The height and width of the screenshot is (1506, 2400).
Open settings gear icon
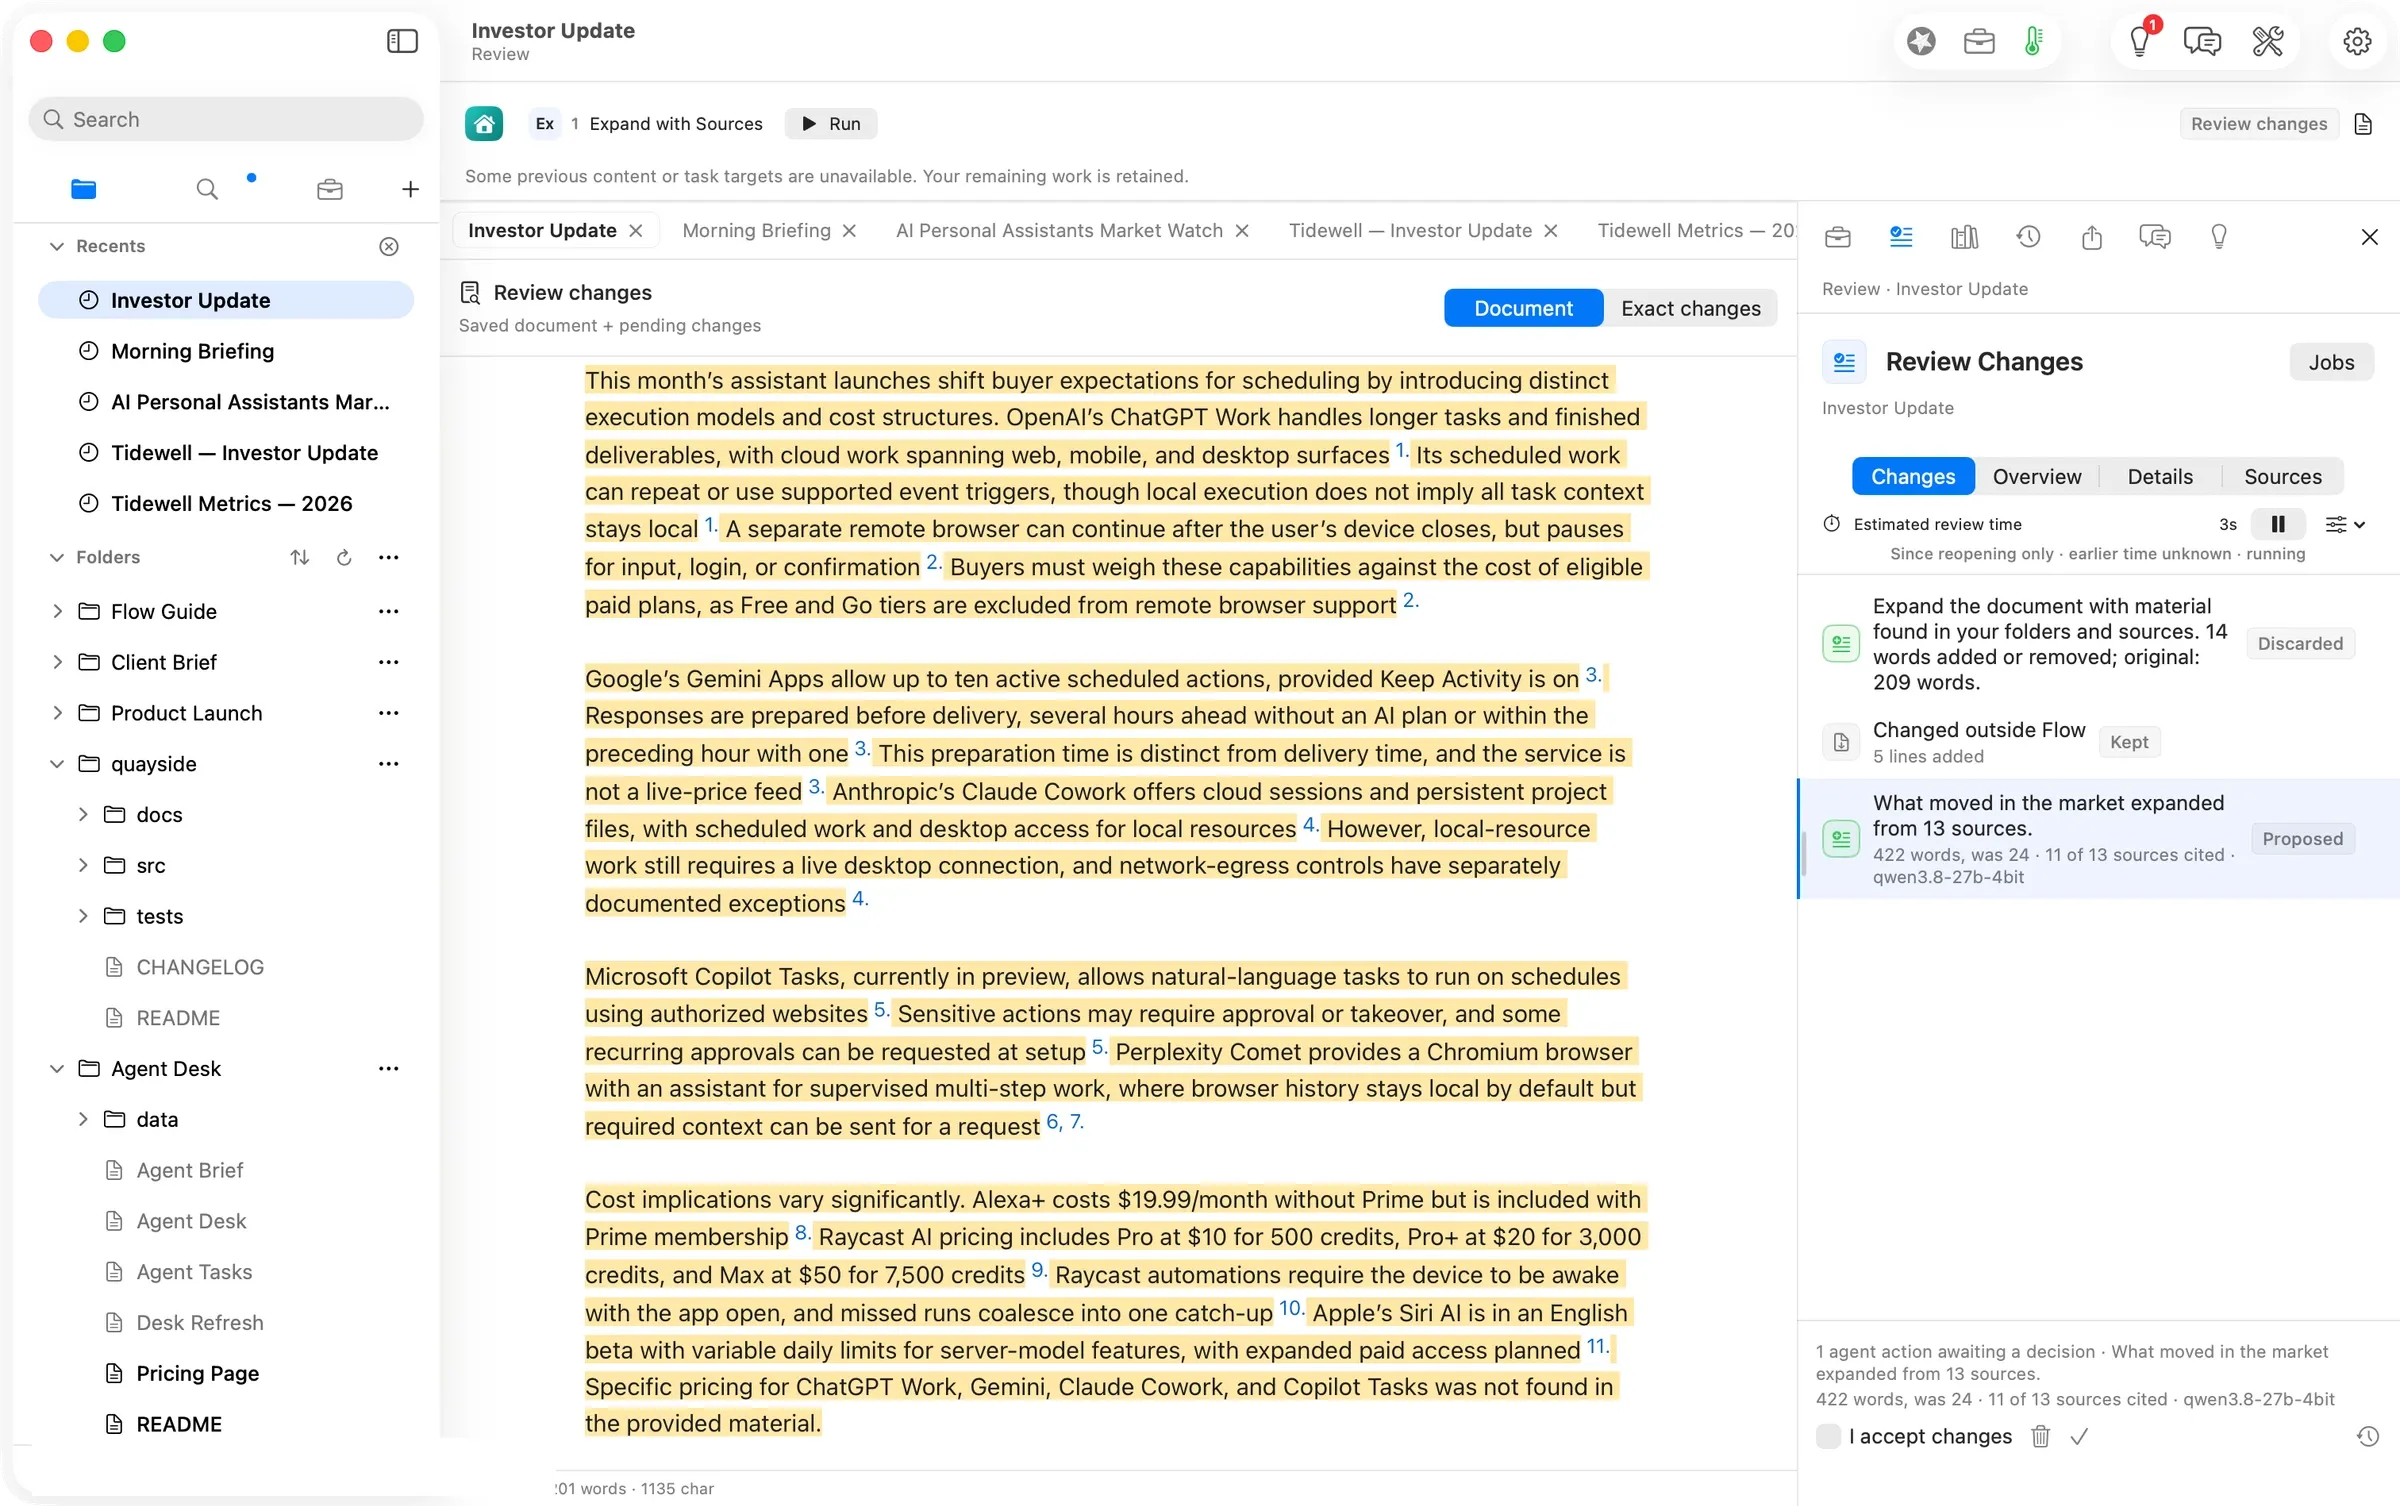click(2357, 41)
